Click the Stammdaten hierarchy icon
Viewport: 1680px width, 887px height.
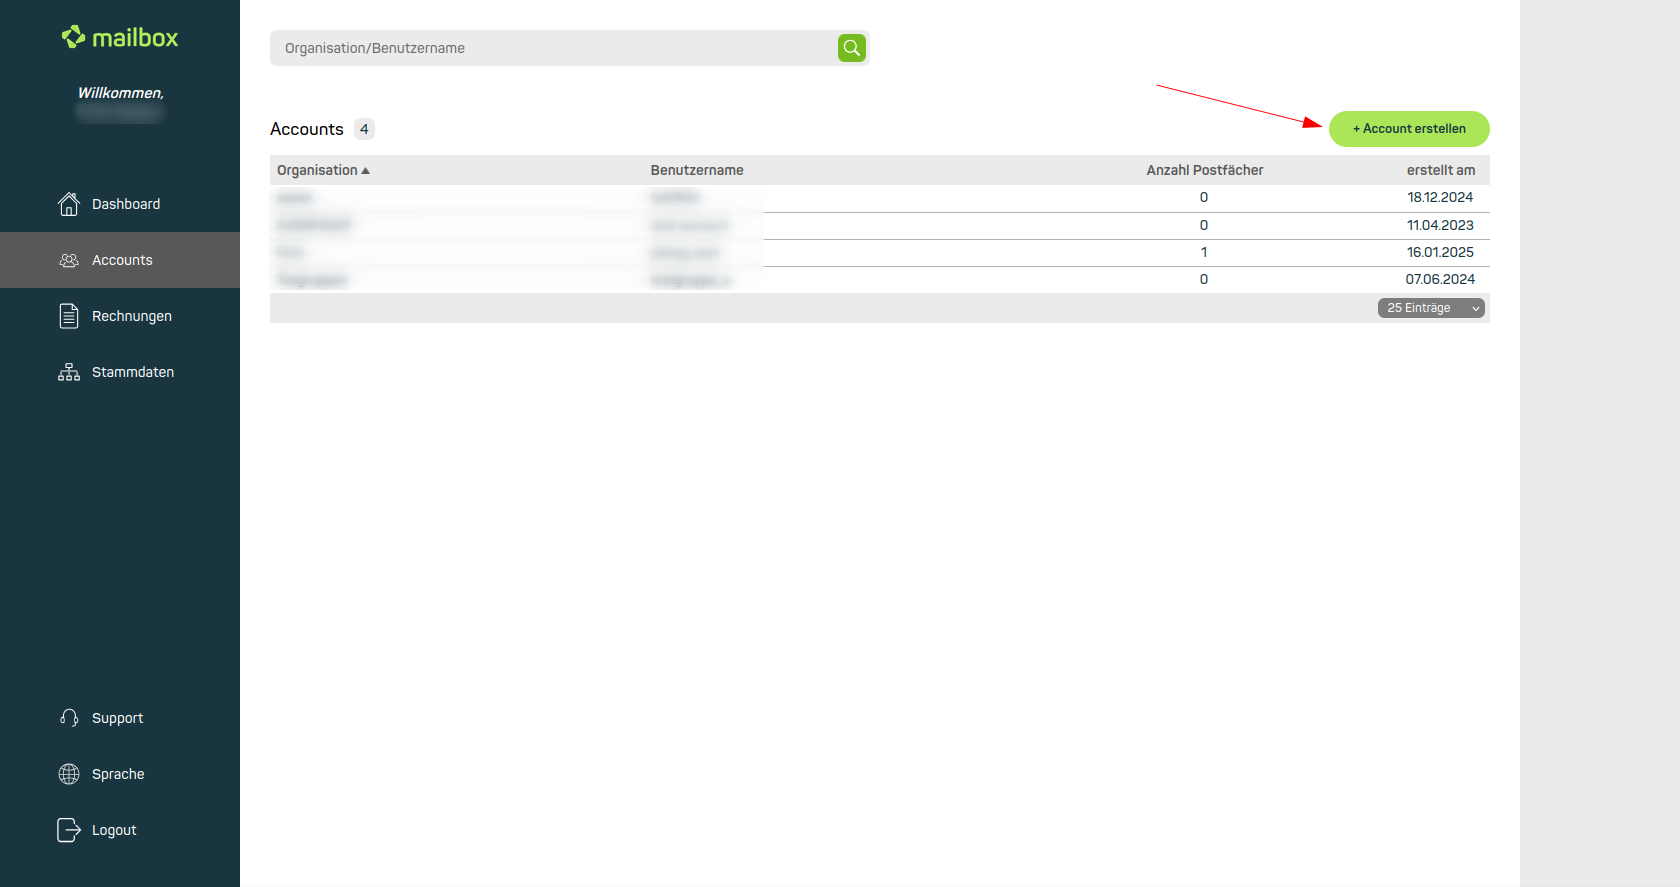pos(69,372)
